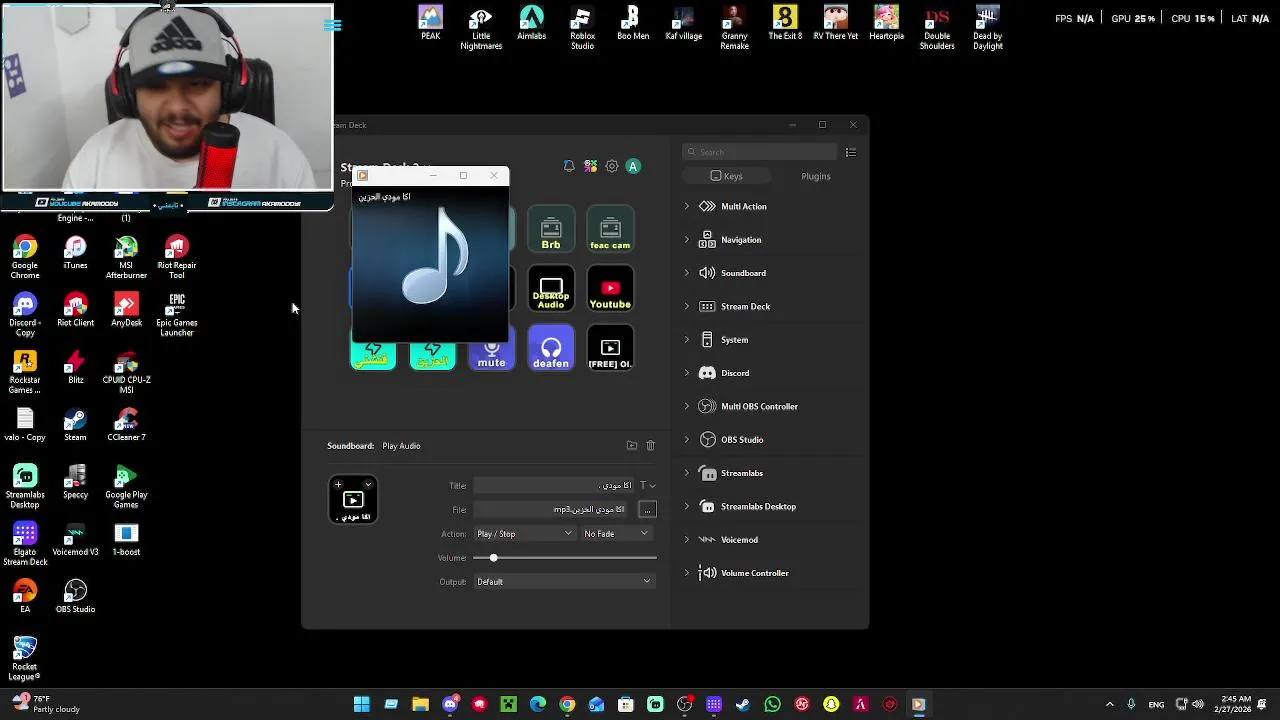Open Riot Repair Tool desktop icon
Image resolution: width=1280 pixels, height=720 pixels.
177,258
